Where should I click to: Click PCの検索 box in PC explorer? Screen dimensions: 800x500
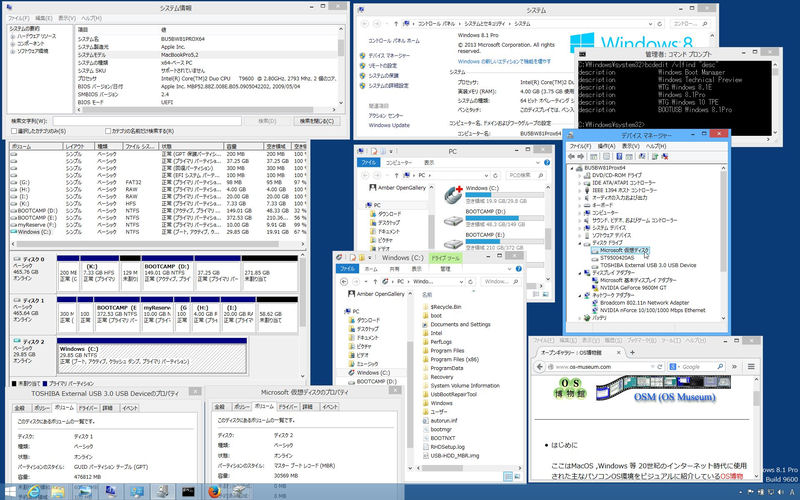coord(526,175)
